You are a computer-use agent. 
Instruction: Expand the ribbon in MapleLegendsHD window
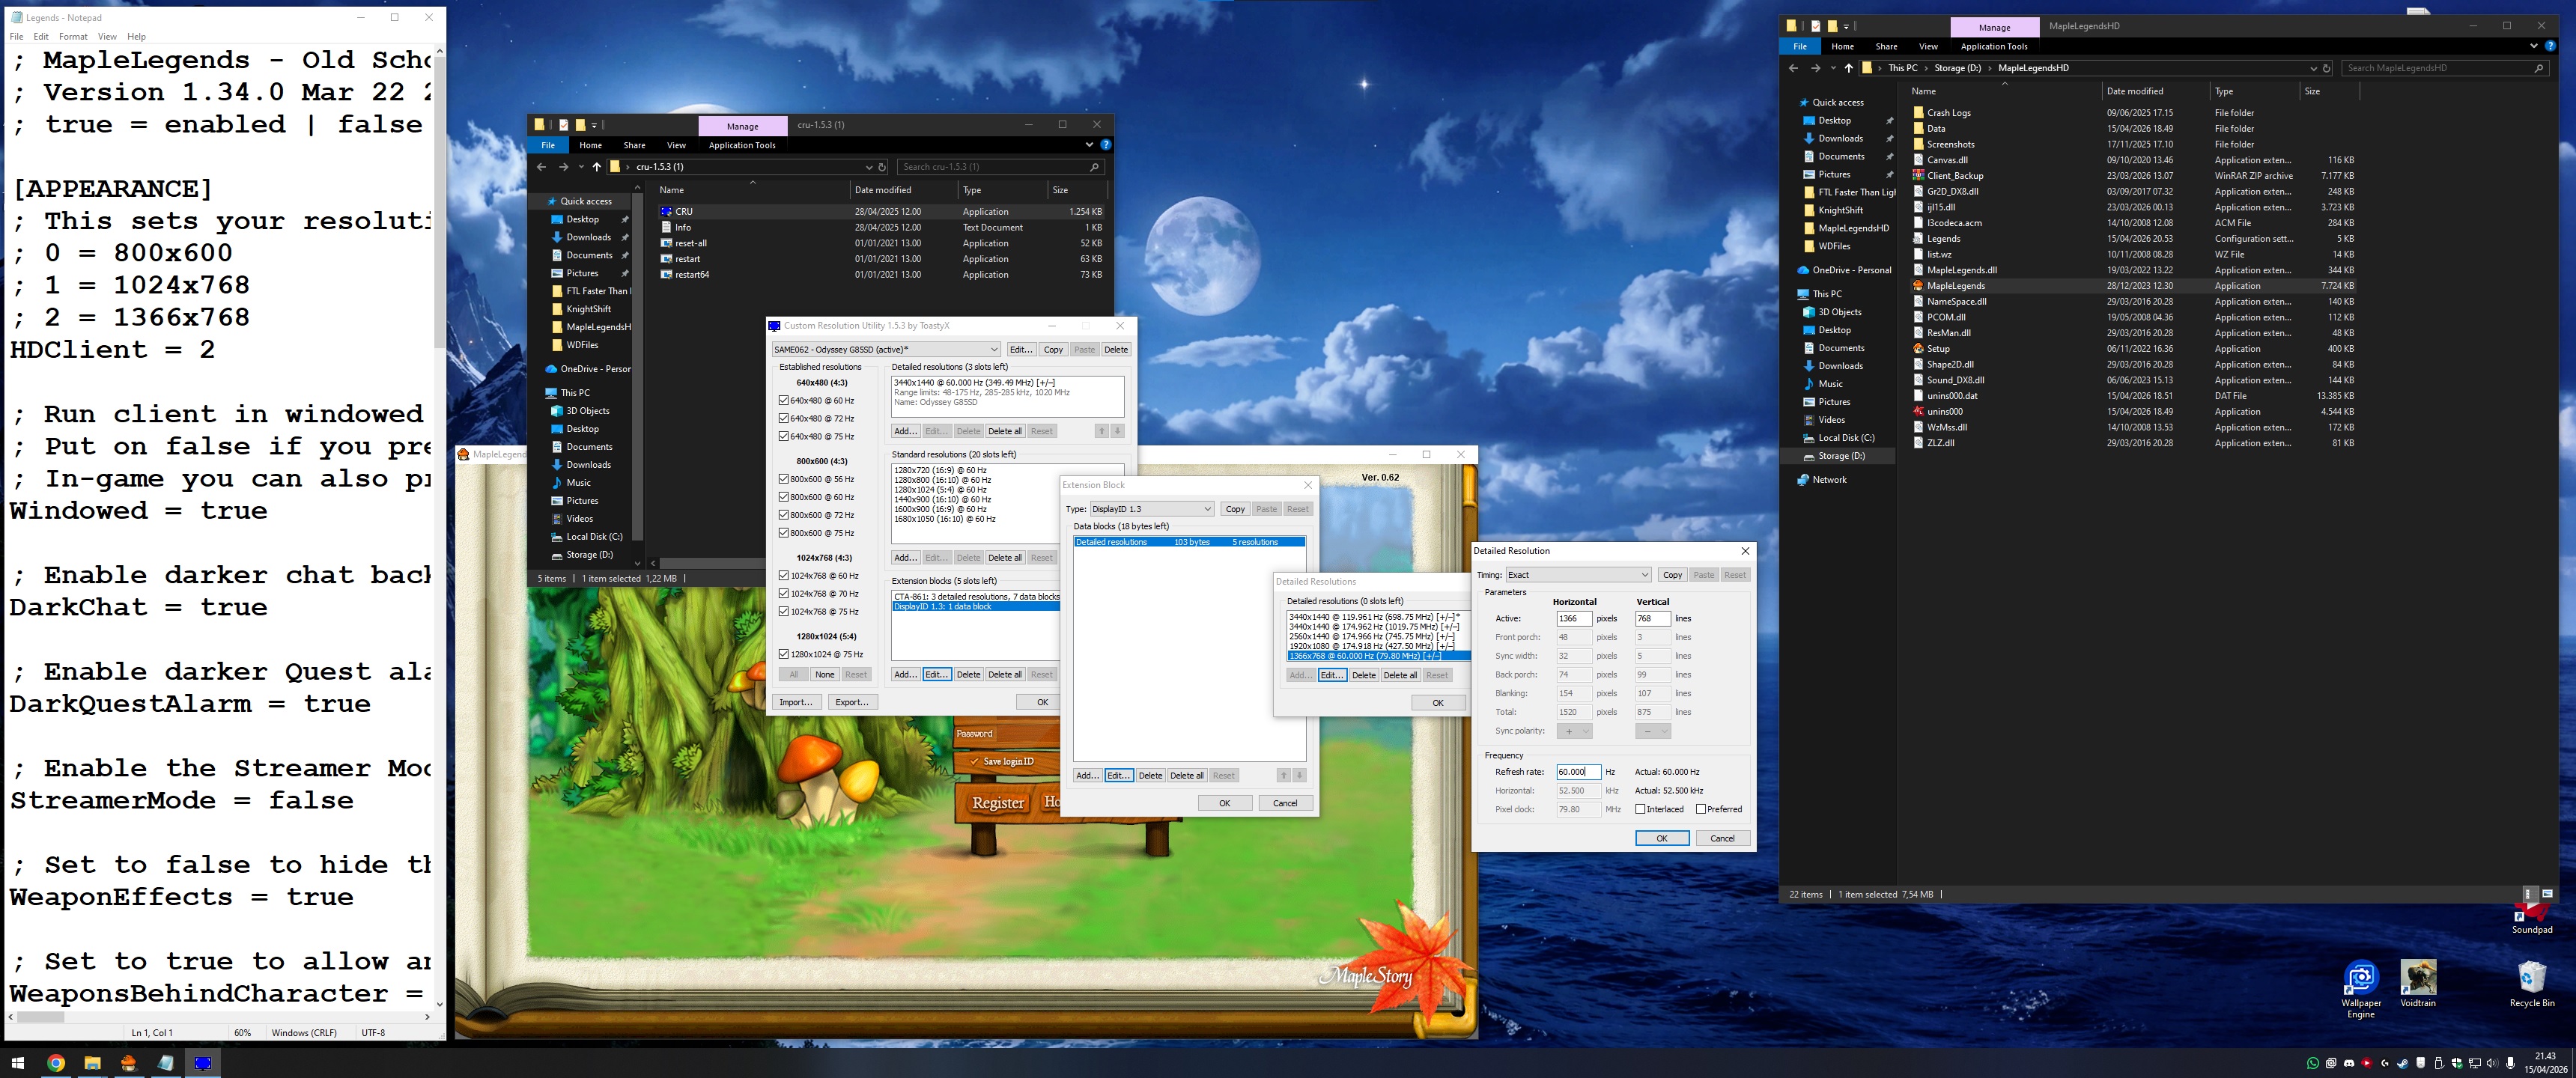[x=2534, y=46]
